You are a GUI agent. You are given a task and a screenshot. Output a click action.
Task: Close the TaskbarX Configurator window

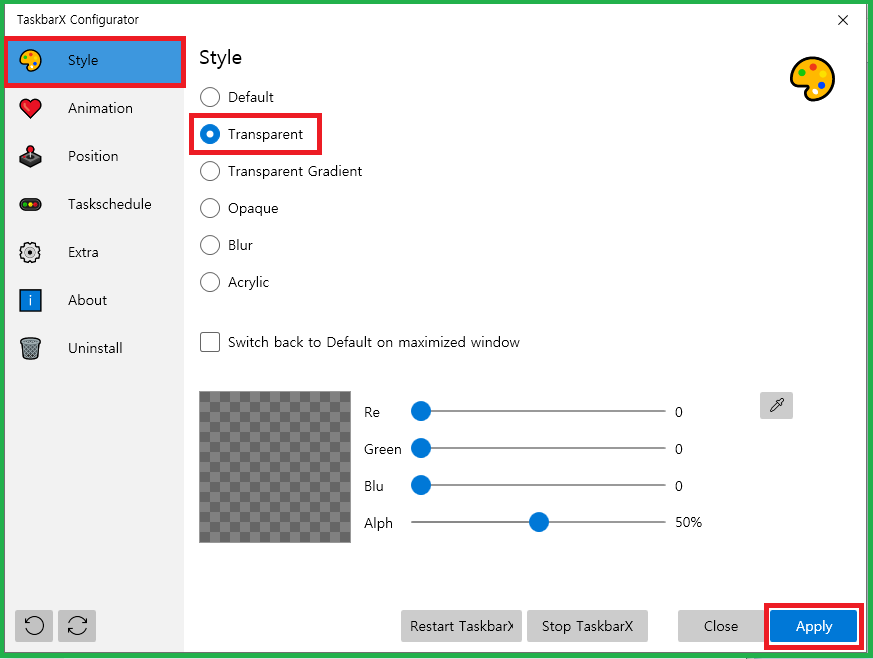843,20
